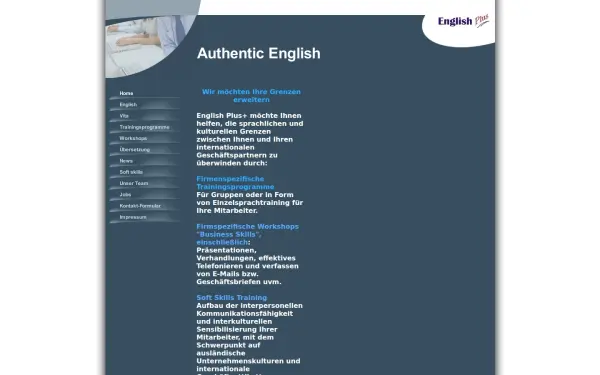Click the Authentic English heading
This screenshot has height=375, width=600.
[259, 54]
